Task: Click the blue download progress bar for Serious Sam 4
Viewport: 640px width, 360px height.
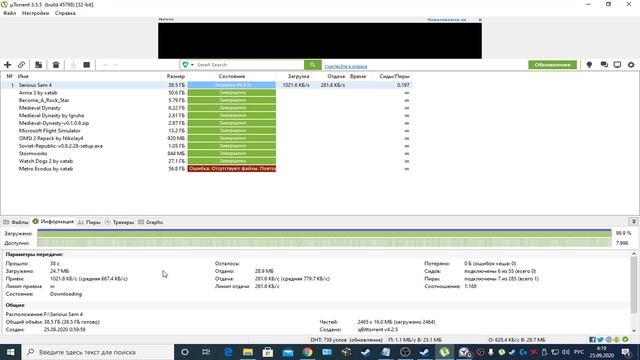Action: tap(232, 85)
